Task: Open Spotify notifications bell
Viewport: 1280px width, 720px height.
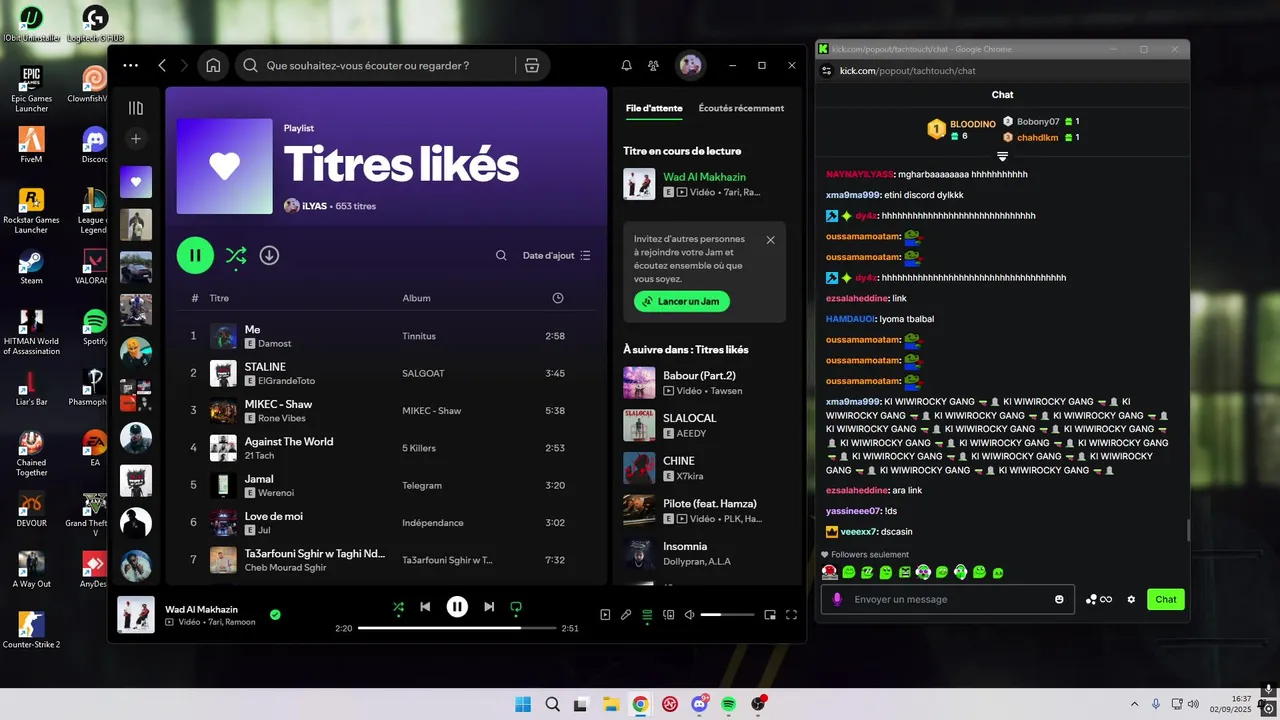Action: coord(626,65)
